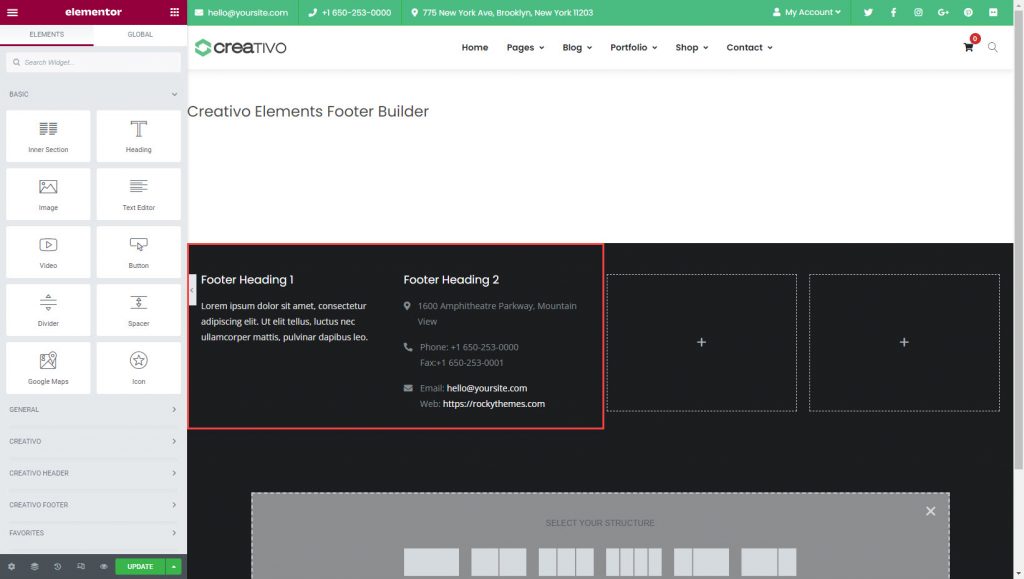Select the Video widget
Screen dimensions: 1024x579
pos(48,252)
